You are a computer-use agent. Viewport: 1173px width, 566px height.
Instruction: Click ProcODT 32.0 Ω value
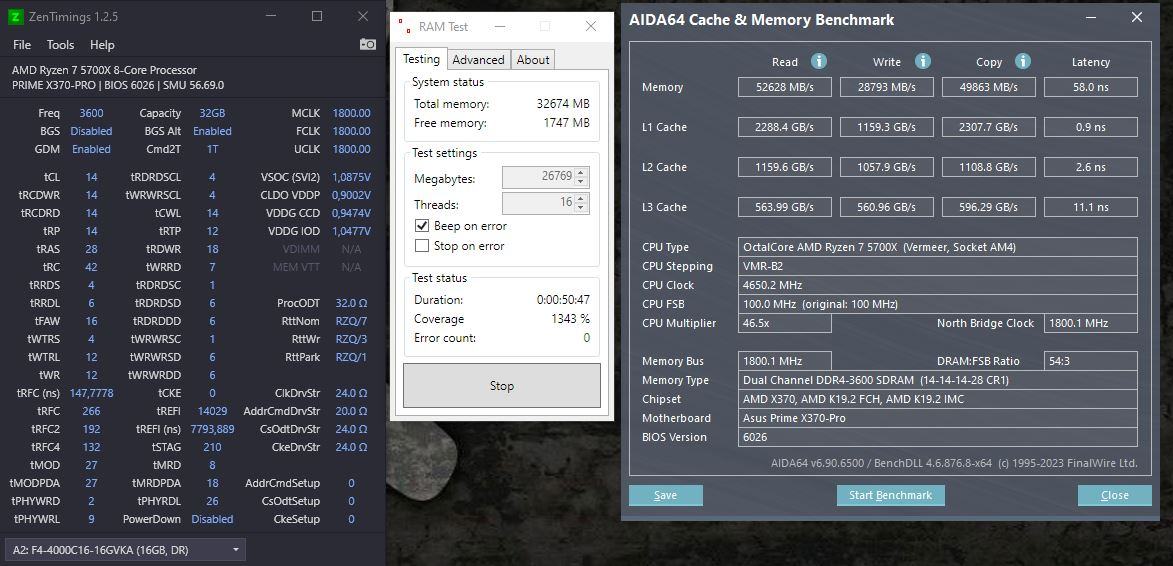click(x=351, y=303)
